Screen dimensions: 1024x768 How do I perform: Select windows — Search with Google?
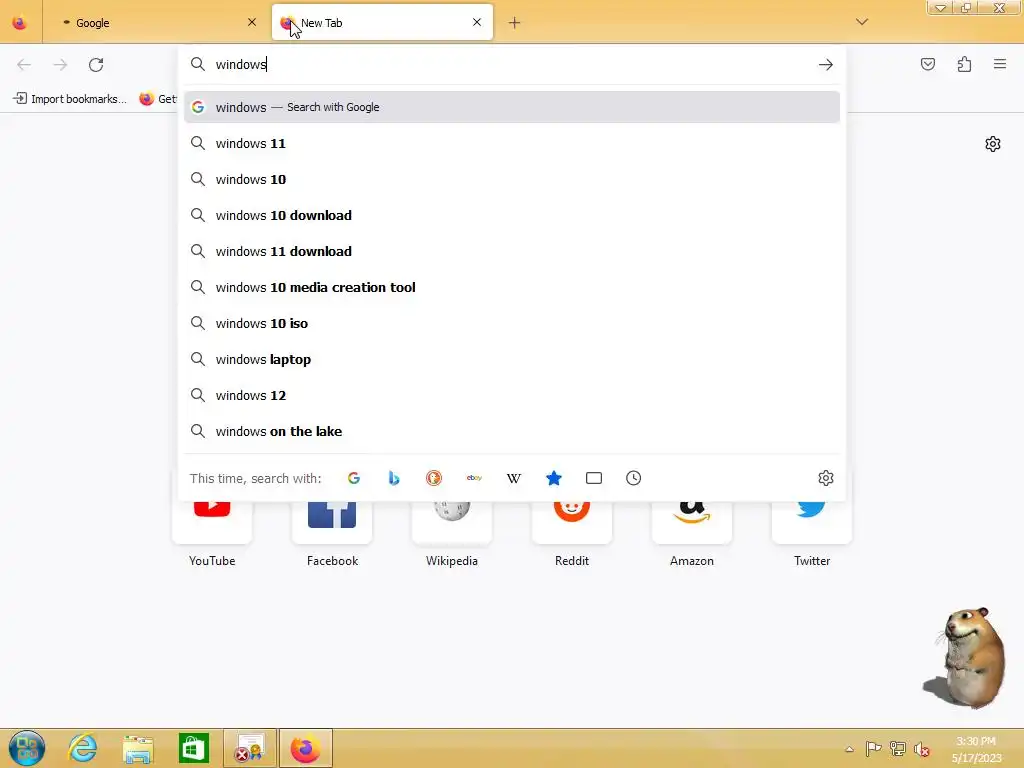512,107
